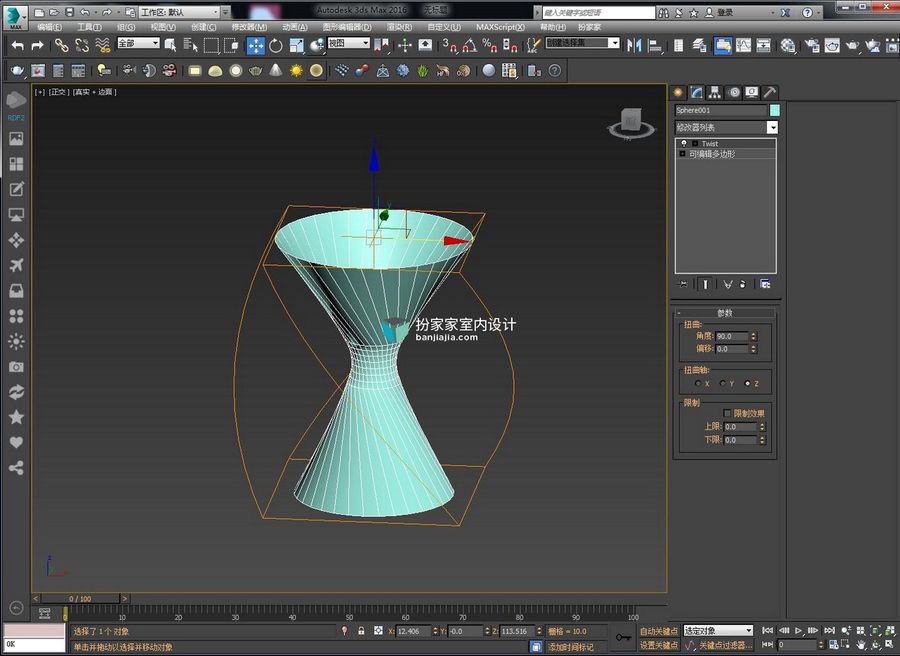Click the Unlink Selection tool

[82, 45]
